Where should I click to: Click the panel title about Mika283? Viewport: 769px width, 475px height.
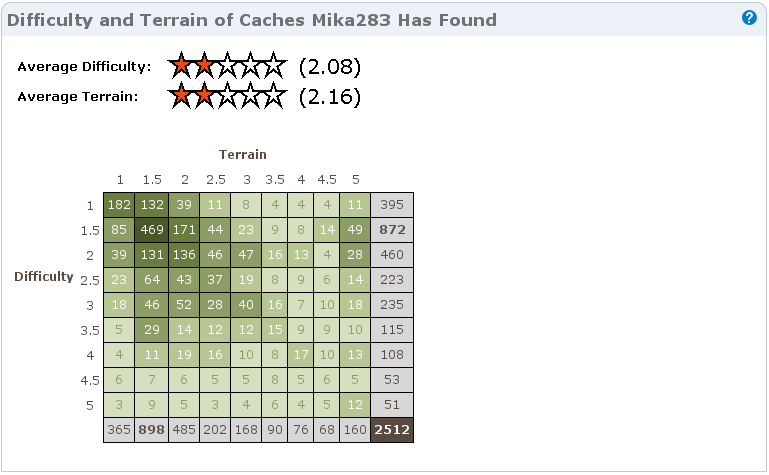(x=252, y=20)
